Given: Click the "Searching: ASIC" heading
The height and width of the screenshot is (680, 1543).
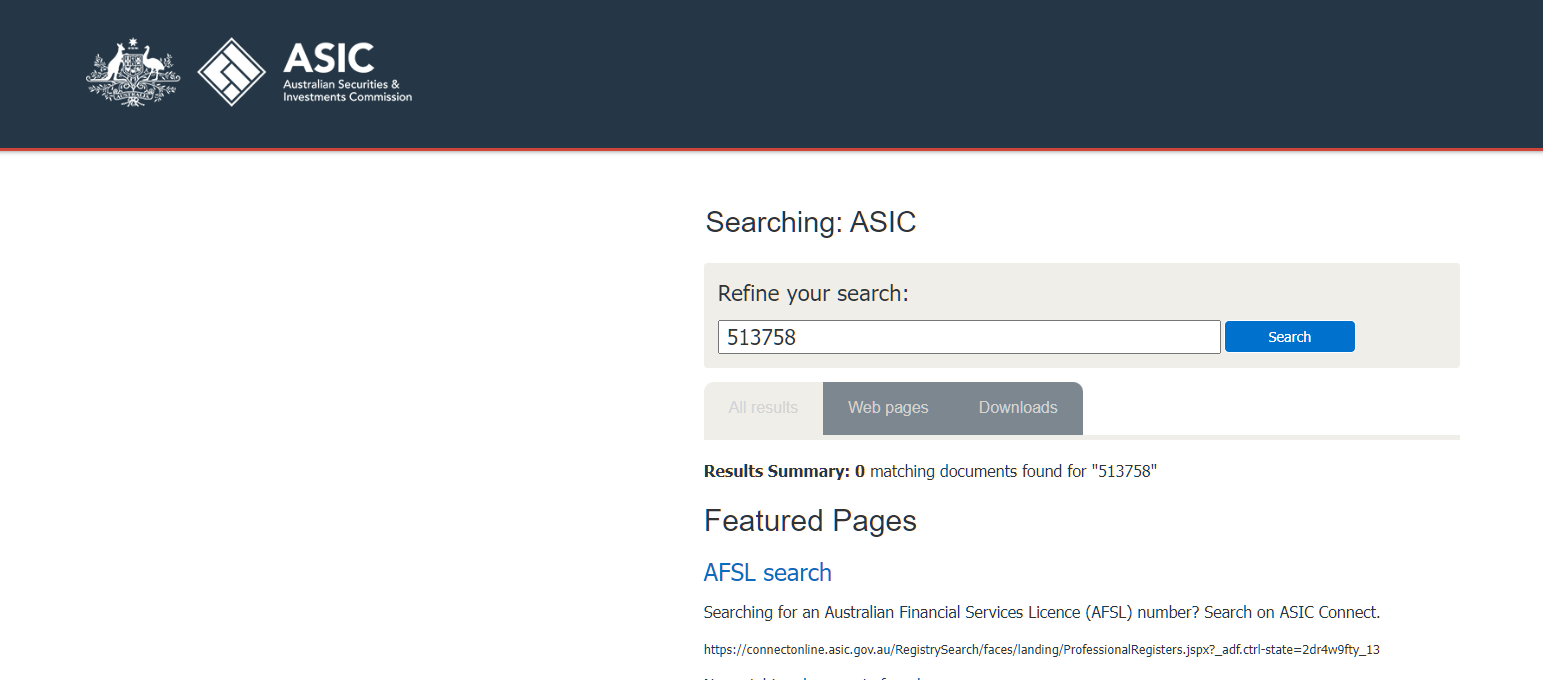Looking at the screenshot, I should [x=811, y=222].
